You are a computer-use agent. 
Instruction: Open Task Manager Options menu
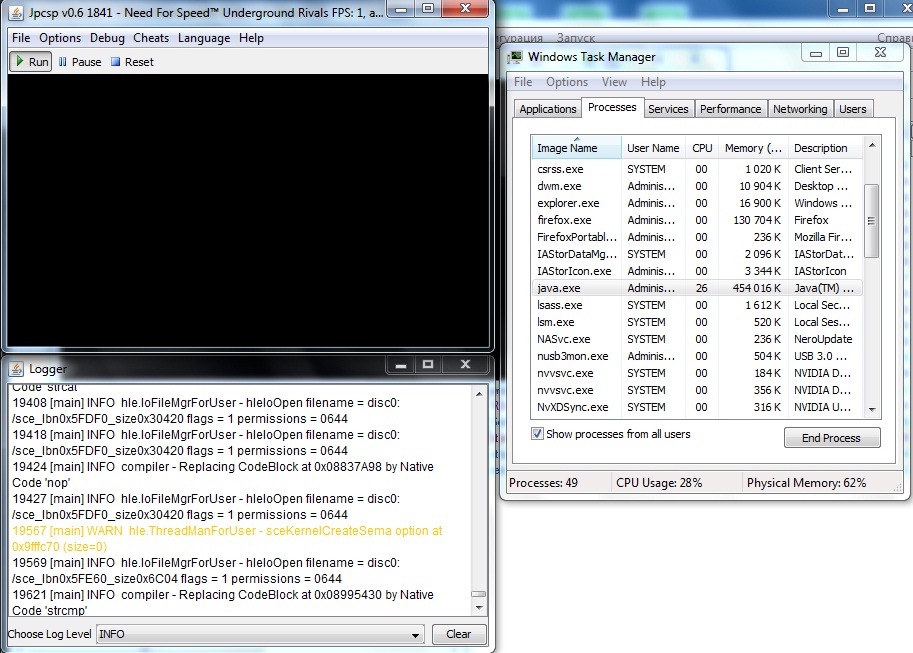tap(567, 82)
